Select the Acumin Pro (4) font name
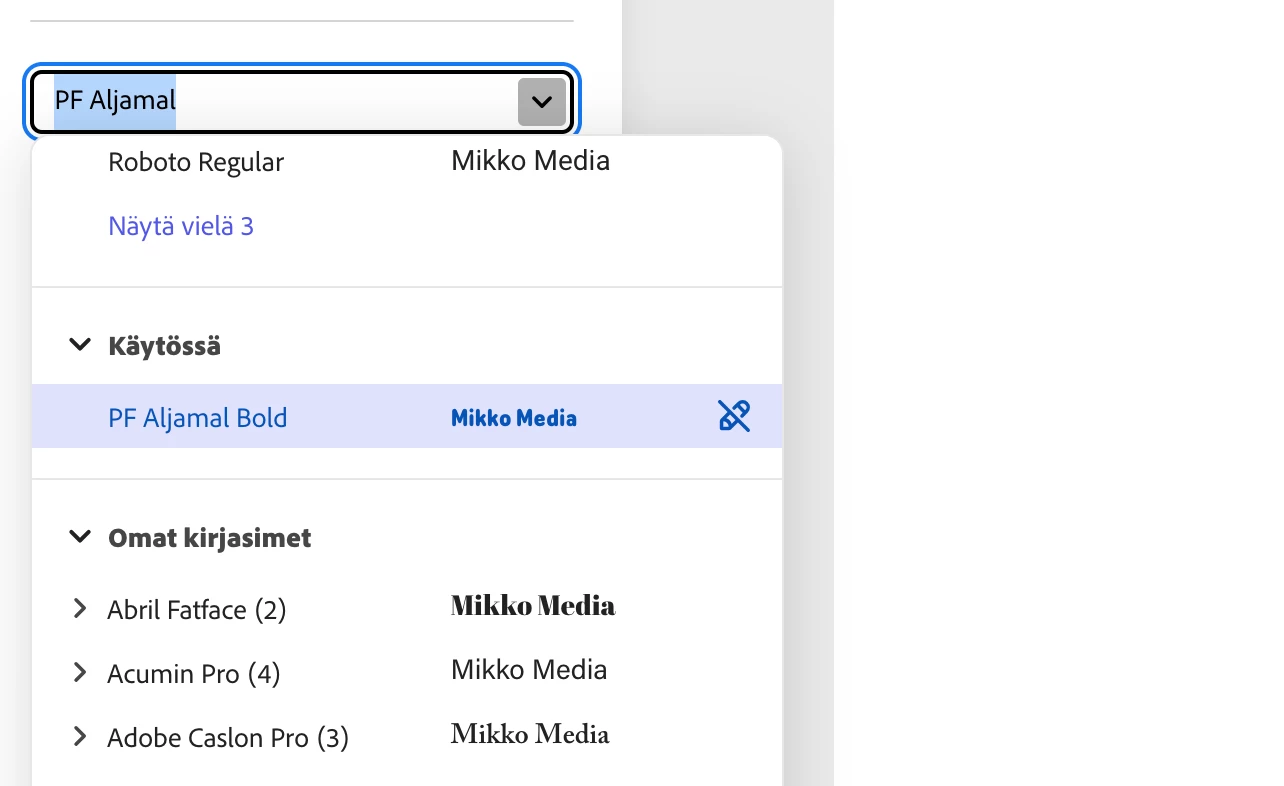The height and width of the screenshot is (786, 1284). pyautogui.click(x=194, y=674)
